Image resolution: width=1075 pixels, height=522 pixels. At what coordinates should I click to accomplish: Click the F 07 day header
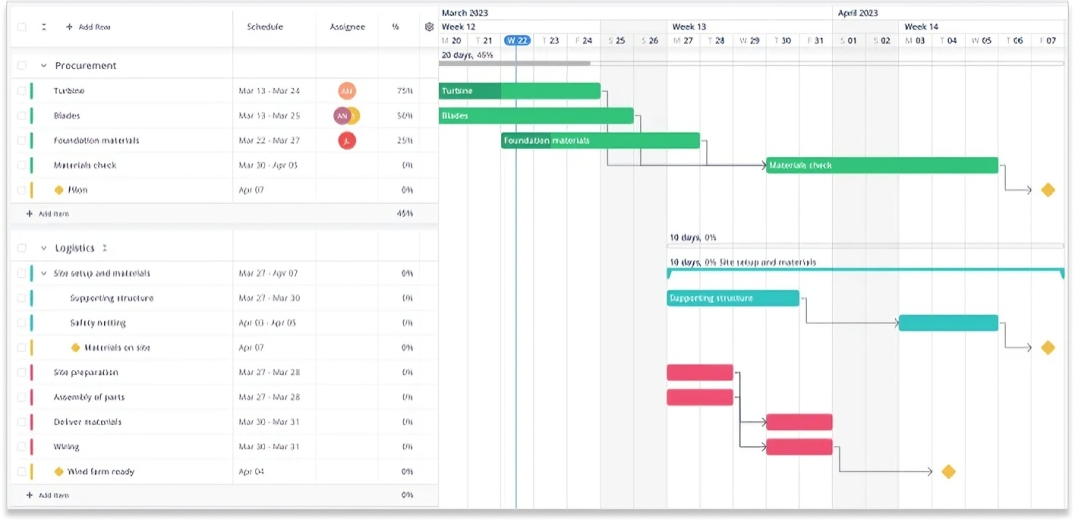1048,40
